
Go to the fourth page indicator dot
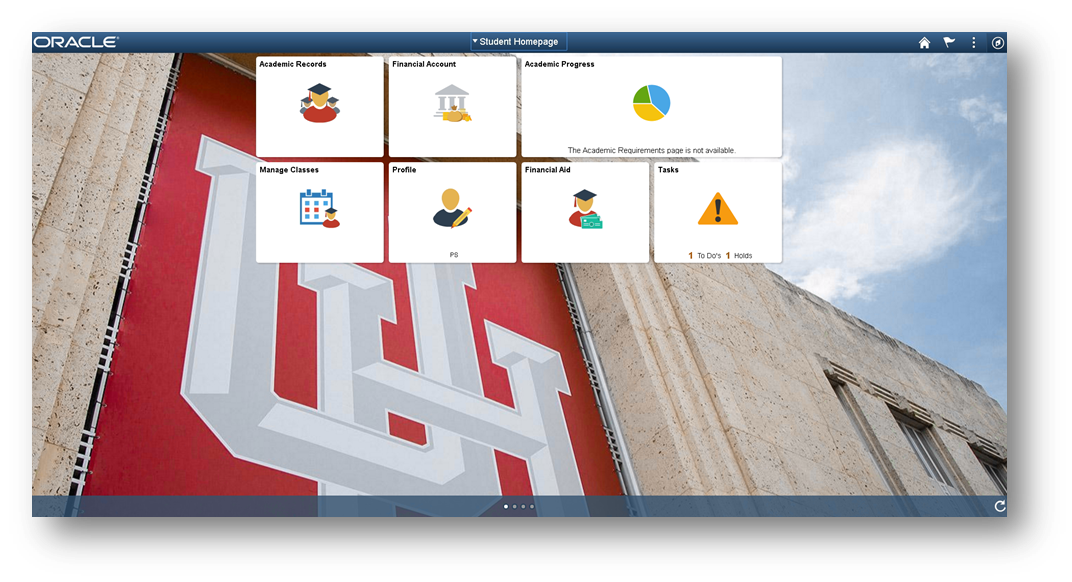(x=532, y=507)
